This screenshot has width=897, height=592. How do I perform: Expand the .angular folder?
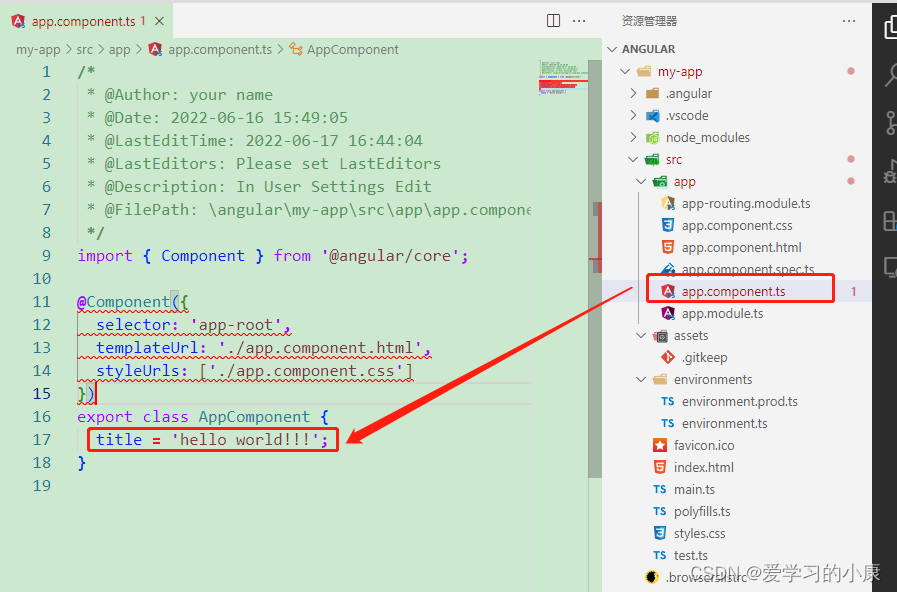633,93
